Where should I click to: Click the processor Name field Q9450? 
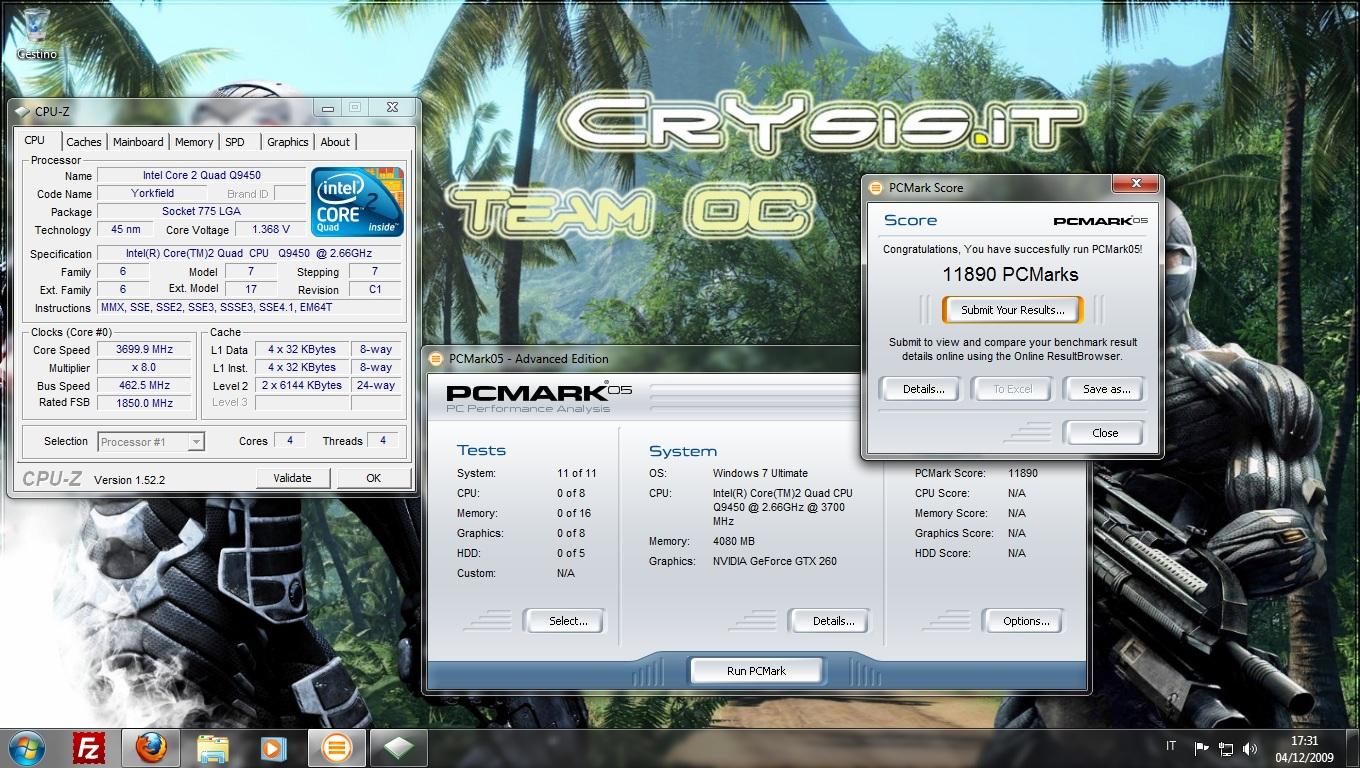[x=201, y=176]
